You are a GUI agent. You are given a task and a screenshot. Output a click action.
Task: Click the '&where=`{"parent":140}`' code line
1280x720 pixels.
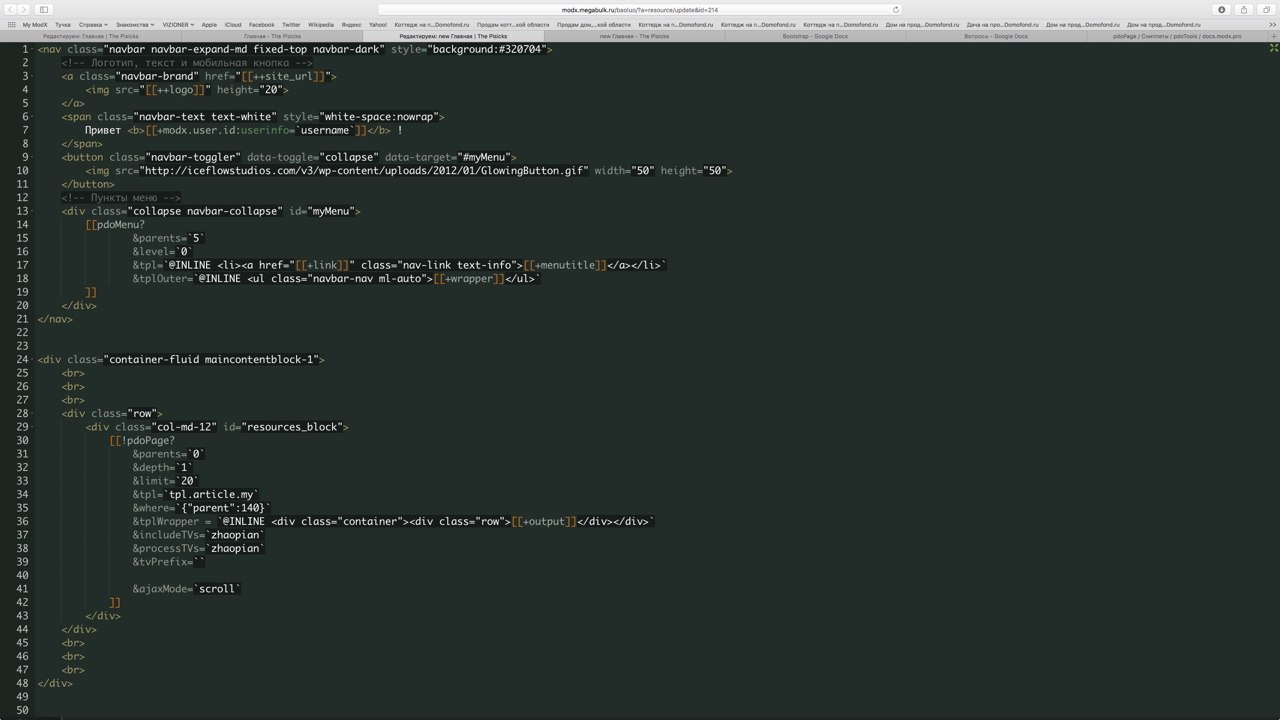pos(202,508)
